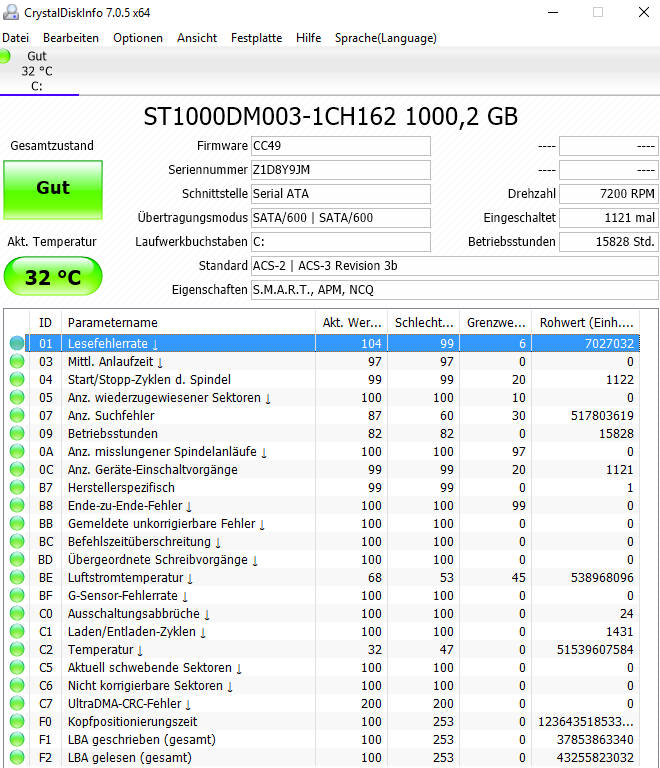660x768 pixels.
Task: Click status icon of Gemeldete unkorrigierbare Fehler row
Action: [x=17, y=523]
